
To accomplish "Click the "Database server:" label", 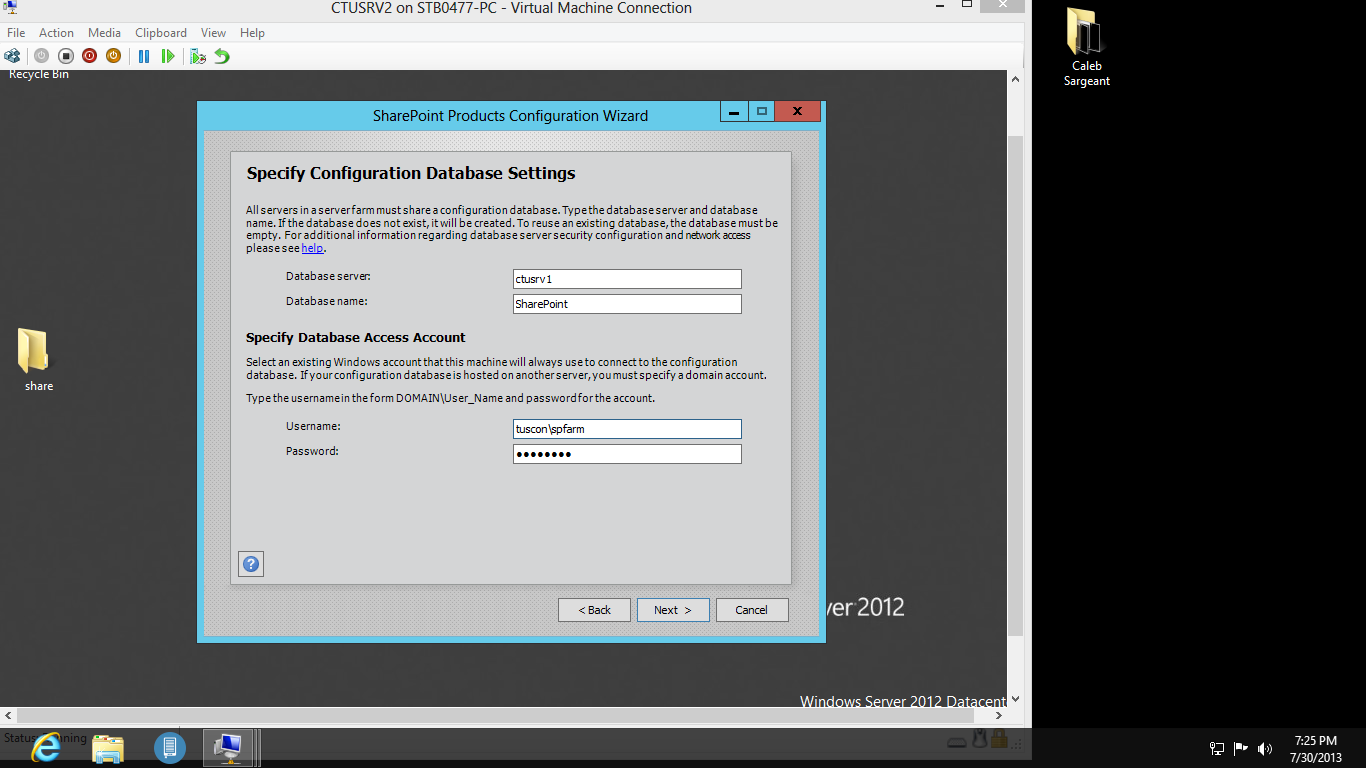I will coord(329,276).
